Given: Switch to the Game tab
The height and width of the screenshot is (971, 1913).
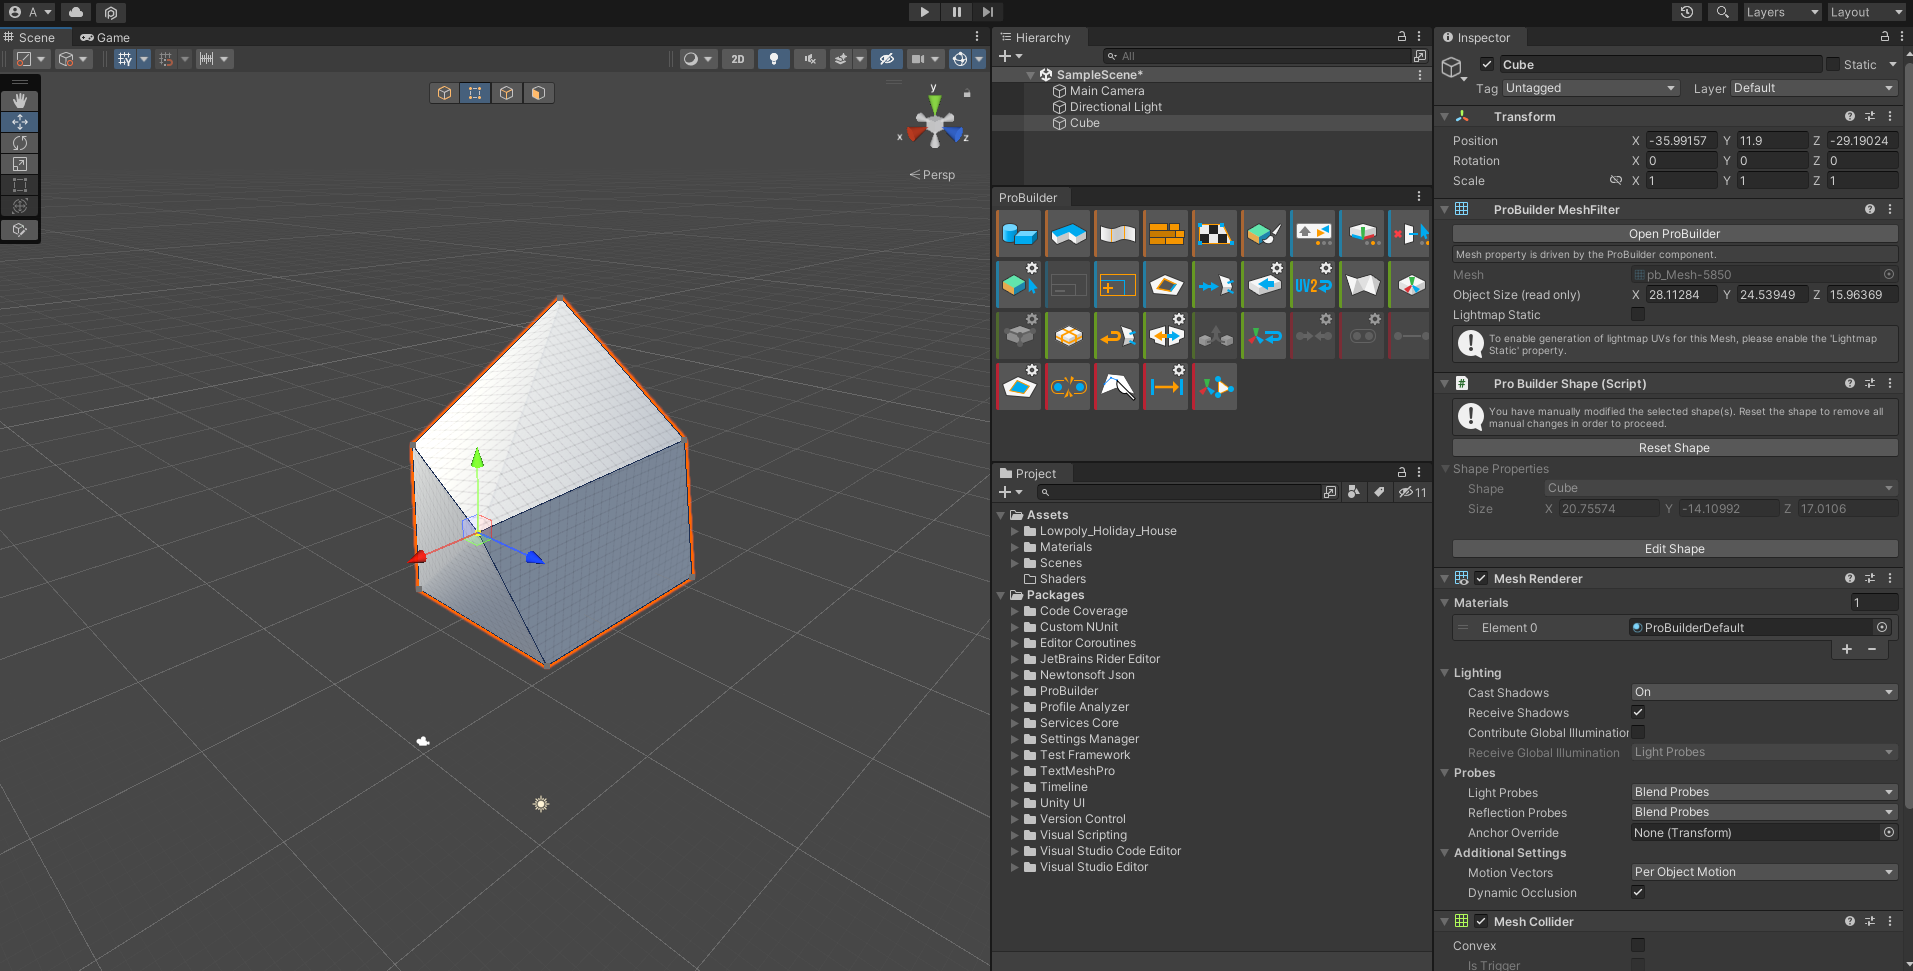Looking at the screenshot, I should pos(106,37).
